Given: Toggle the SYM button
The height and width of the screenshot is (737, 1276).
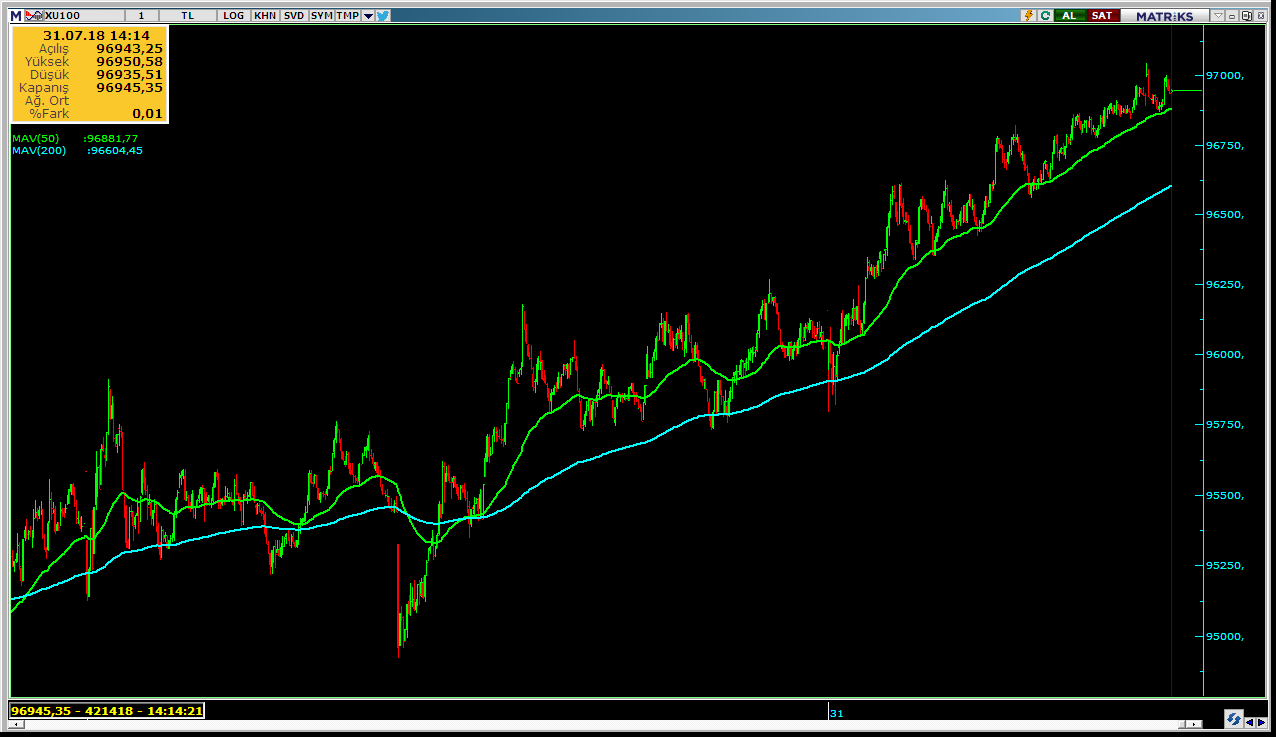Looking at the screenshot, I should (322, 15).
